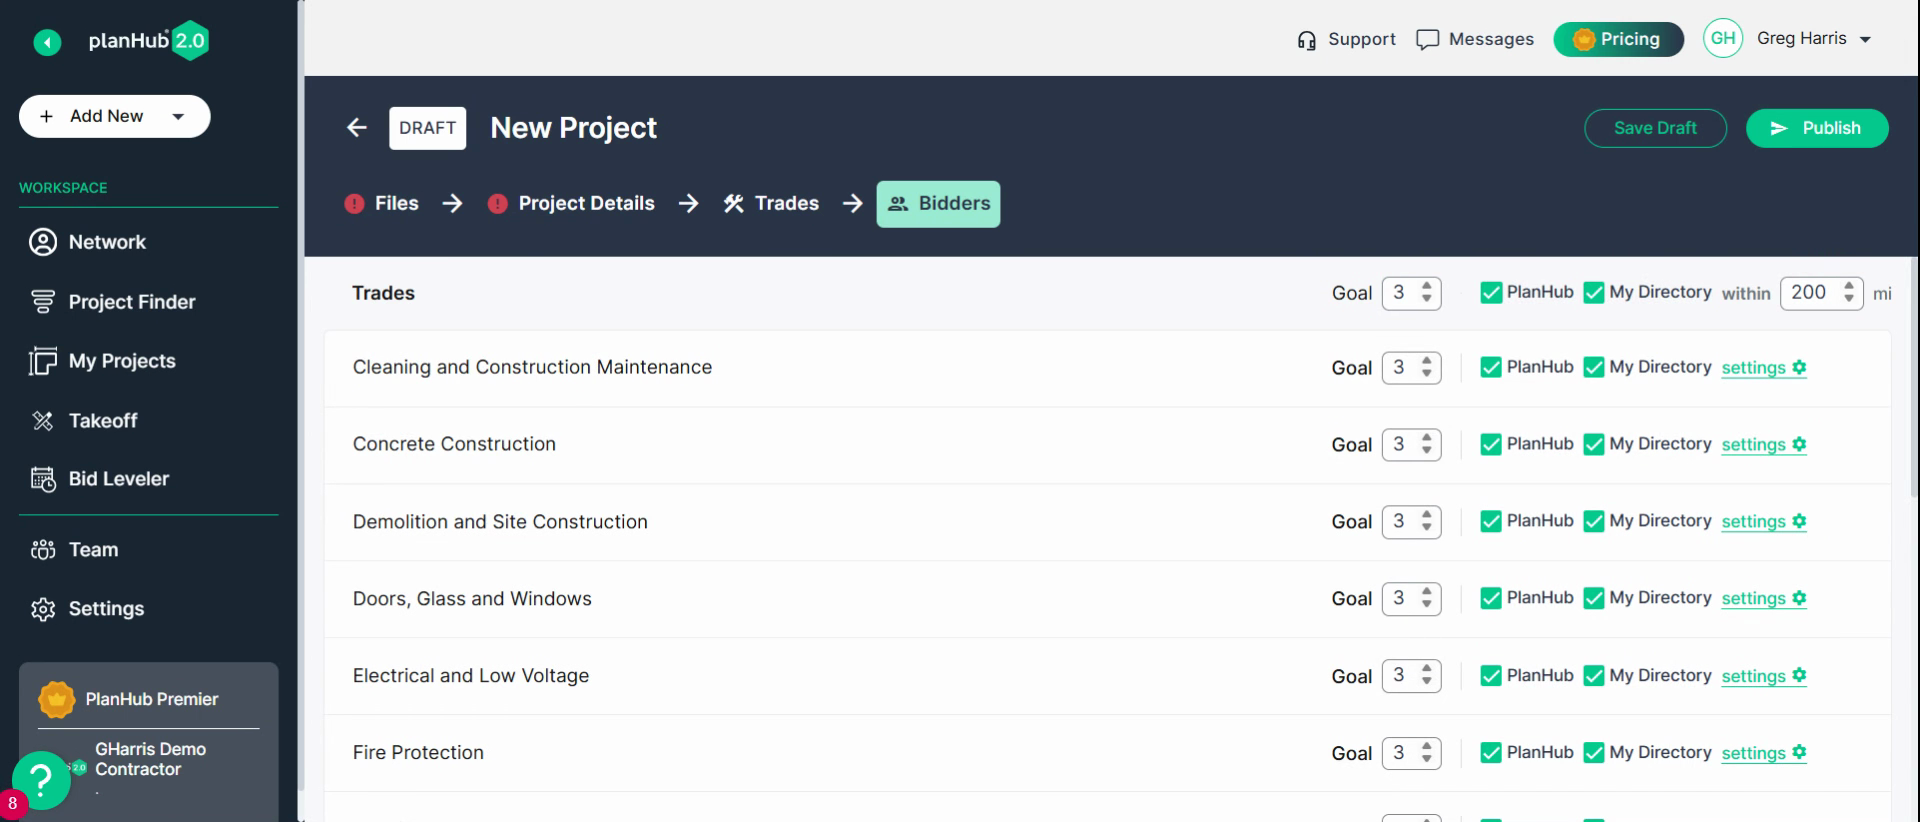Click the Team people icon
The height and width of the screenshot is (822, 1920).
43,550
